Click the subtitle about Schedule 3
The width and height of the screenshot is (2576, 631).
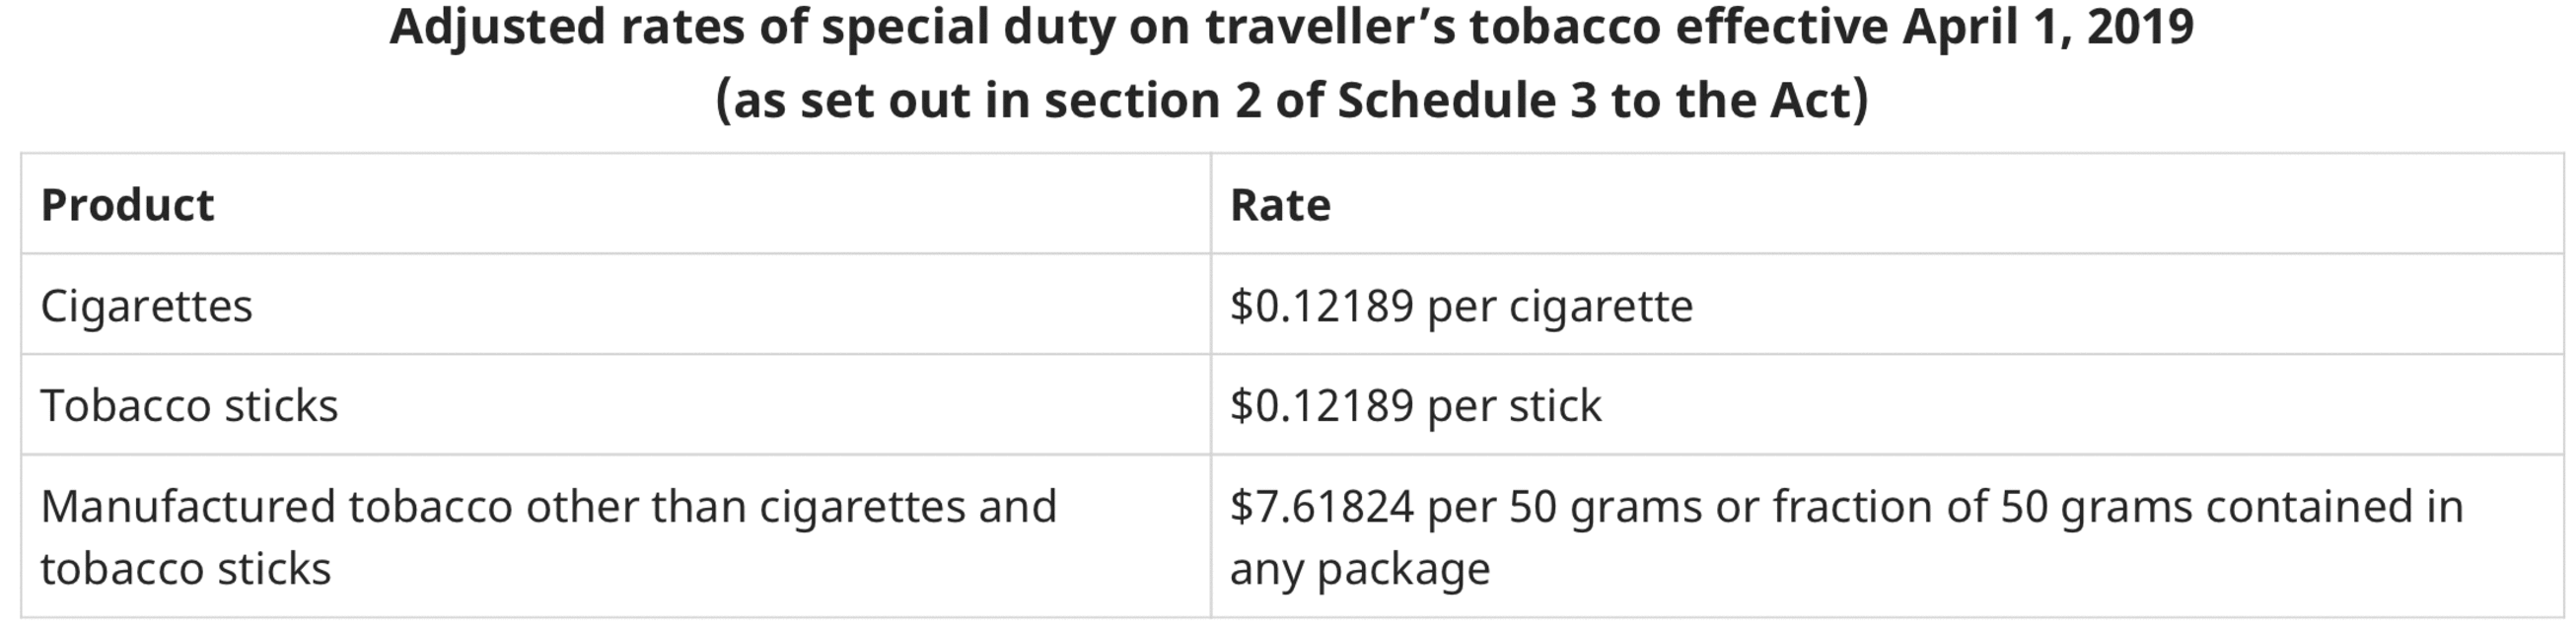pos(1291,101)
